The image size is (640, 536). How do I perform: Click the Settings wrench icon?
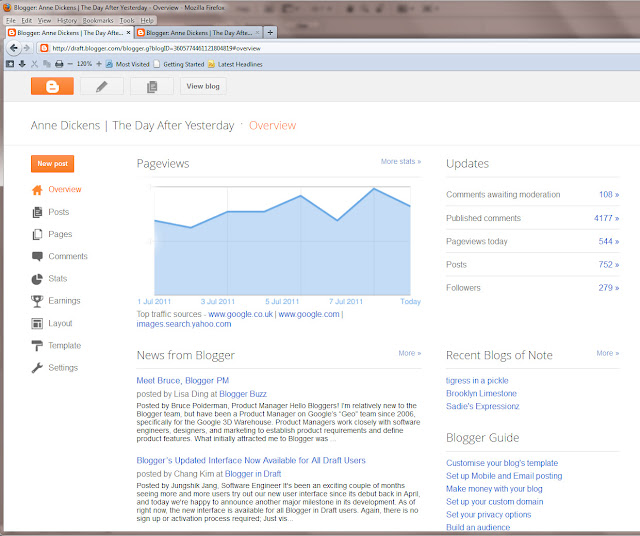pyautogui.click(x=37, y=368)
